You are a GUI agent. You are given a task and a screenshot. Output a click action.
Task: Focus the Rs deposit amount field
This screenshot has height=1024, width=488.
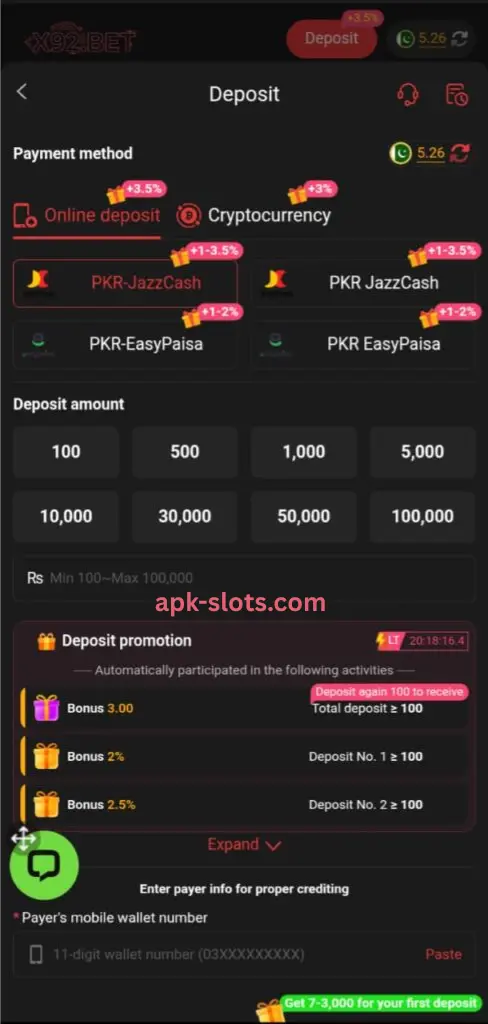pyautogui.click(x=244, y=578)
